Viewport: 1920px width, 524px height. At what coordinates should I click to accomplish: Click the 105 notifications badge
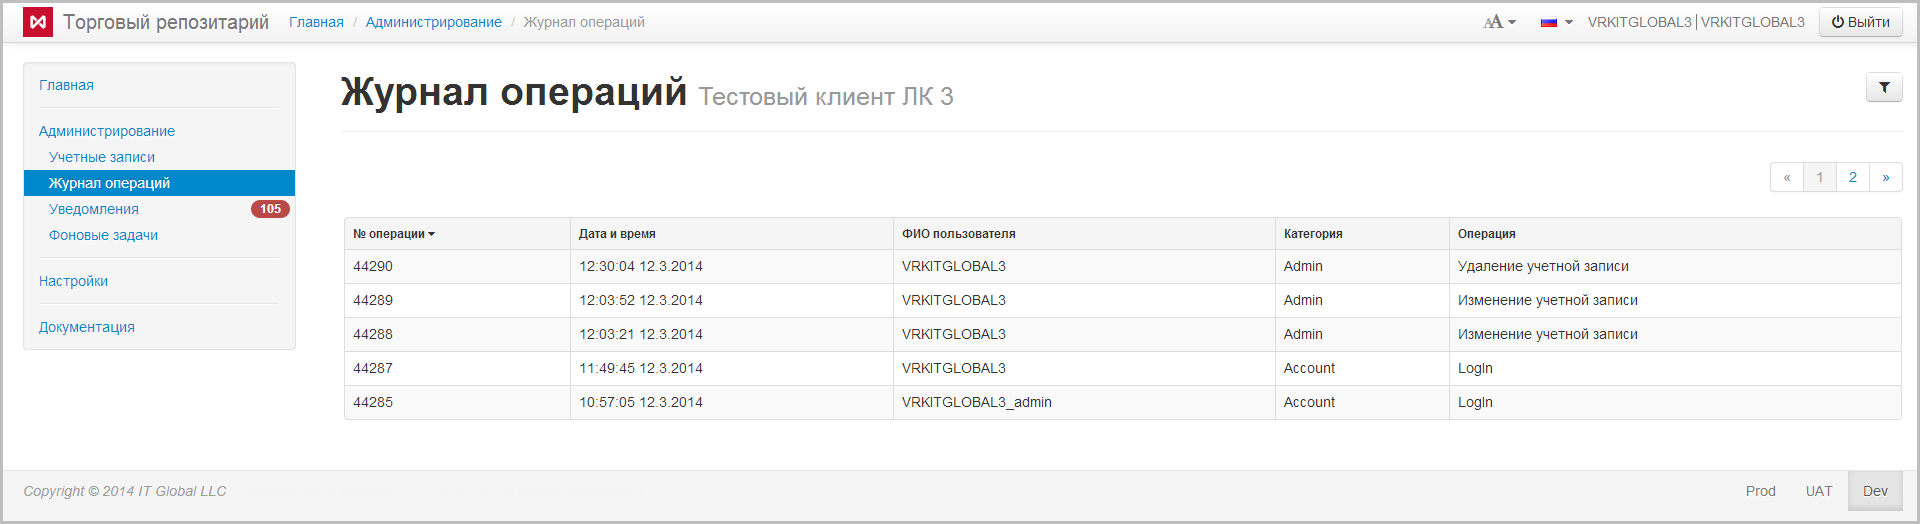(270, 209)
